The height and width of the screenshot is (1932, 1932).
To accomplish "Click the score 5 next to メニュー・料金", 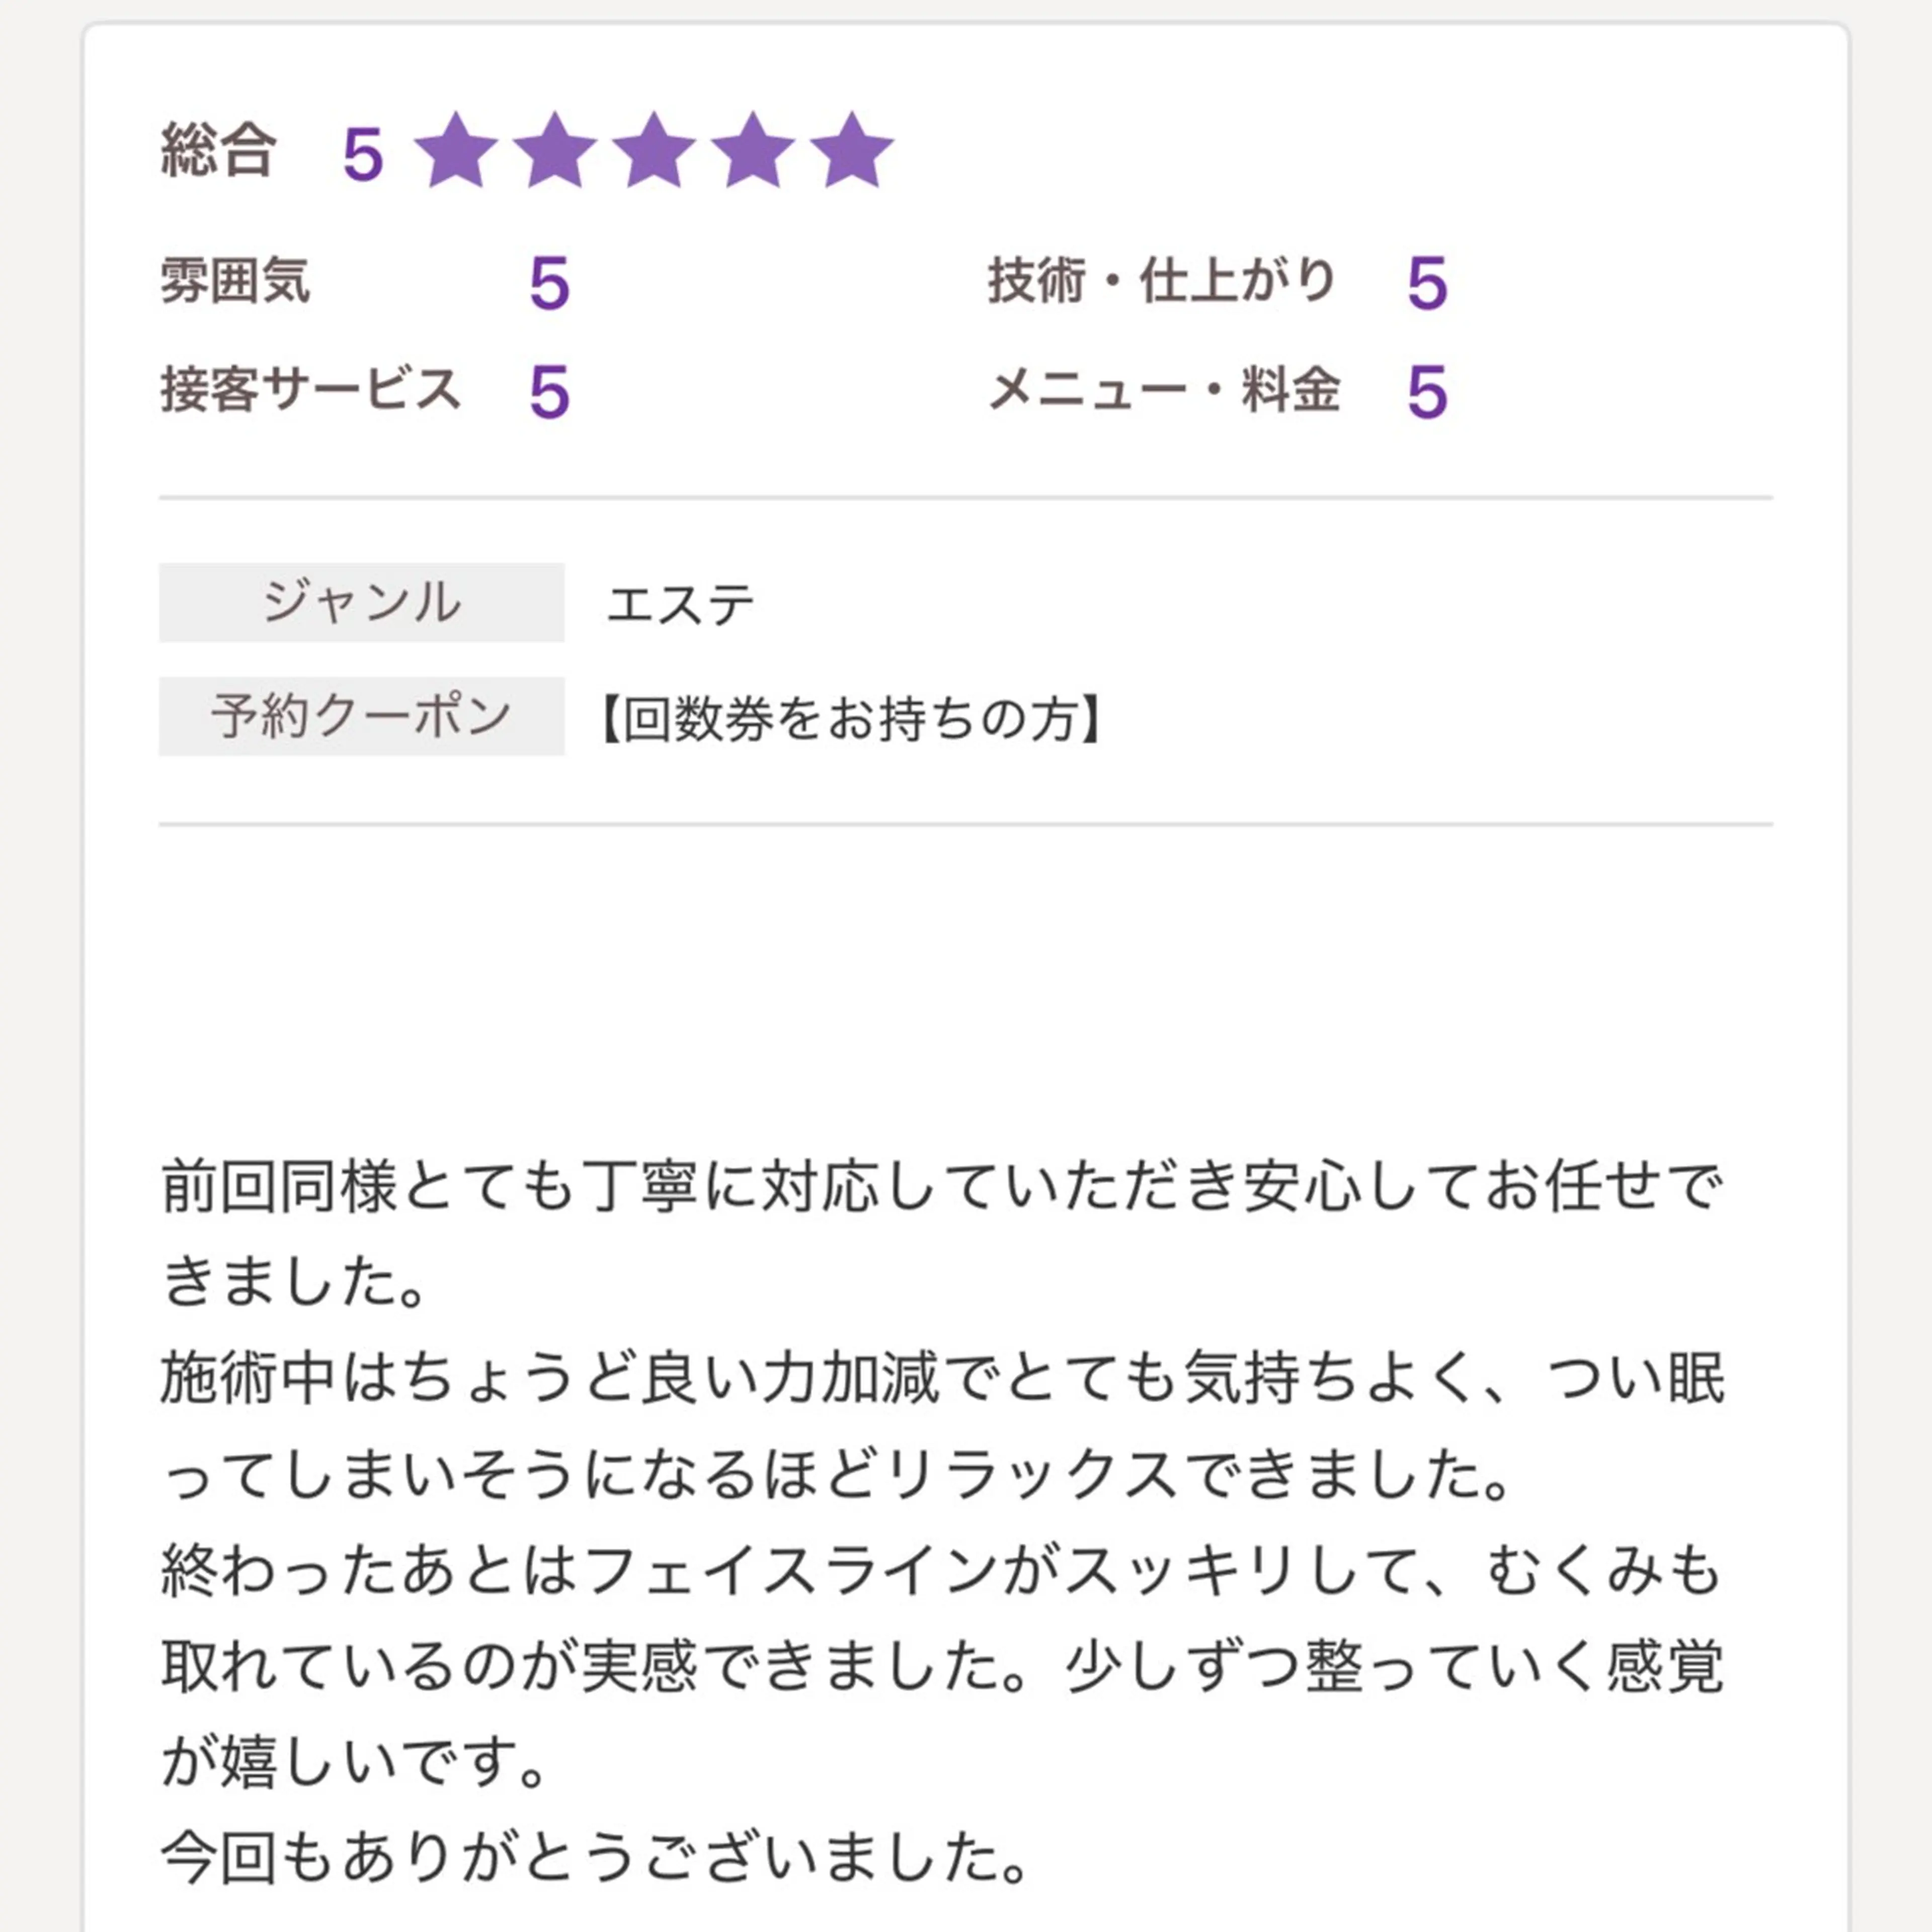I will tap(1427, 392).
